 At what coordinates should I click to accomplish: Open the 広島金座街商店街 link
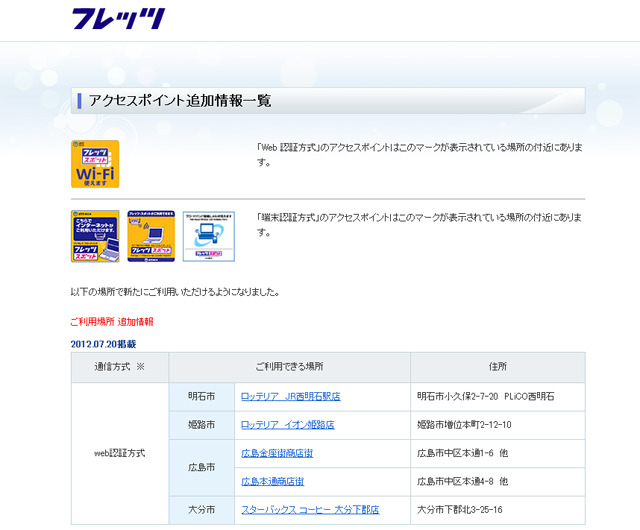pyautogui.click(x=277, y=453)
